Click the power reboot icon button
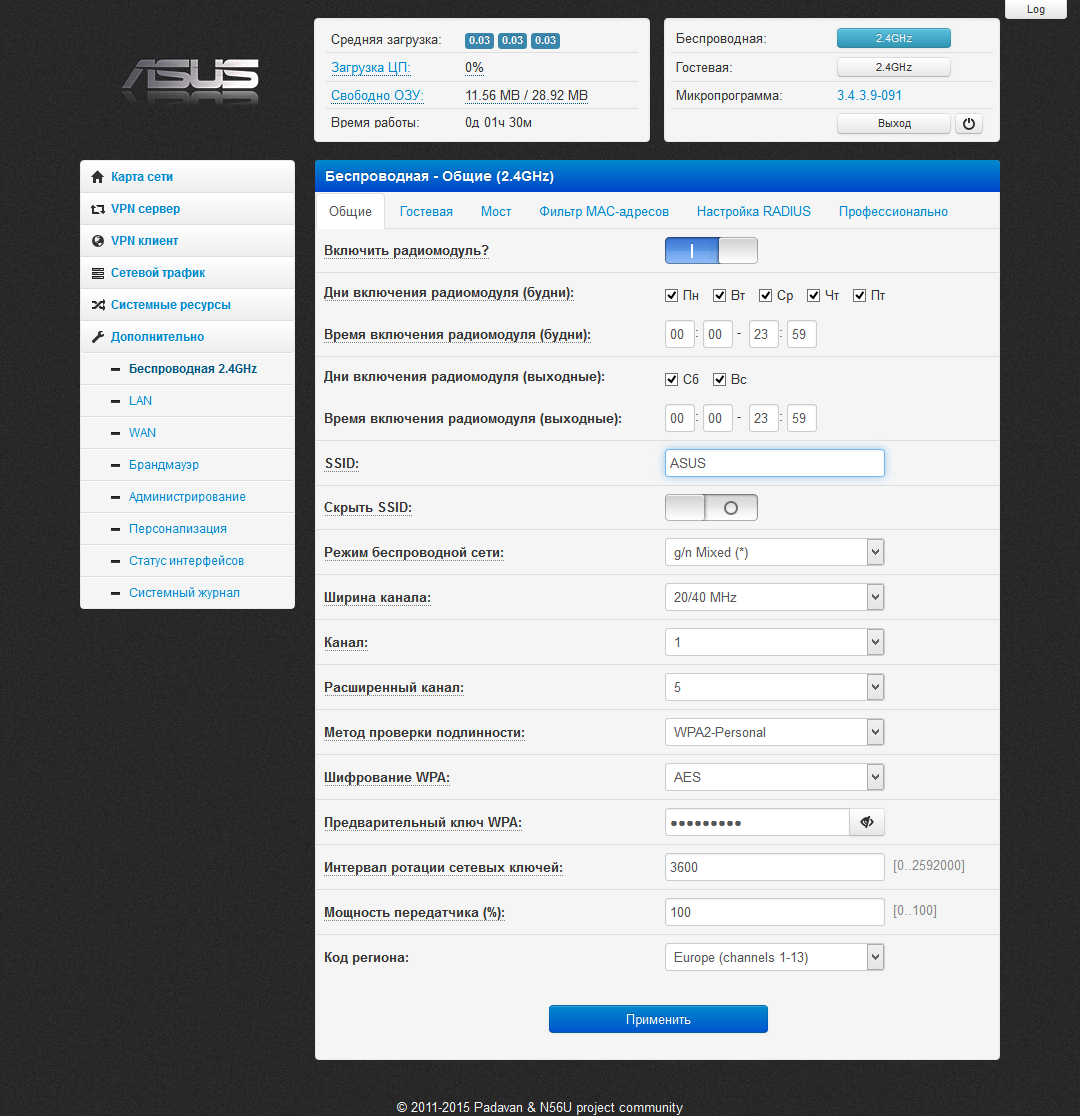The width and height of the screenshot is (1080, 1116). click(968, 123)
